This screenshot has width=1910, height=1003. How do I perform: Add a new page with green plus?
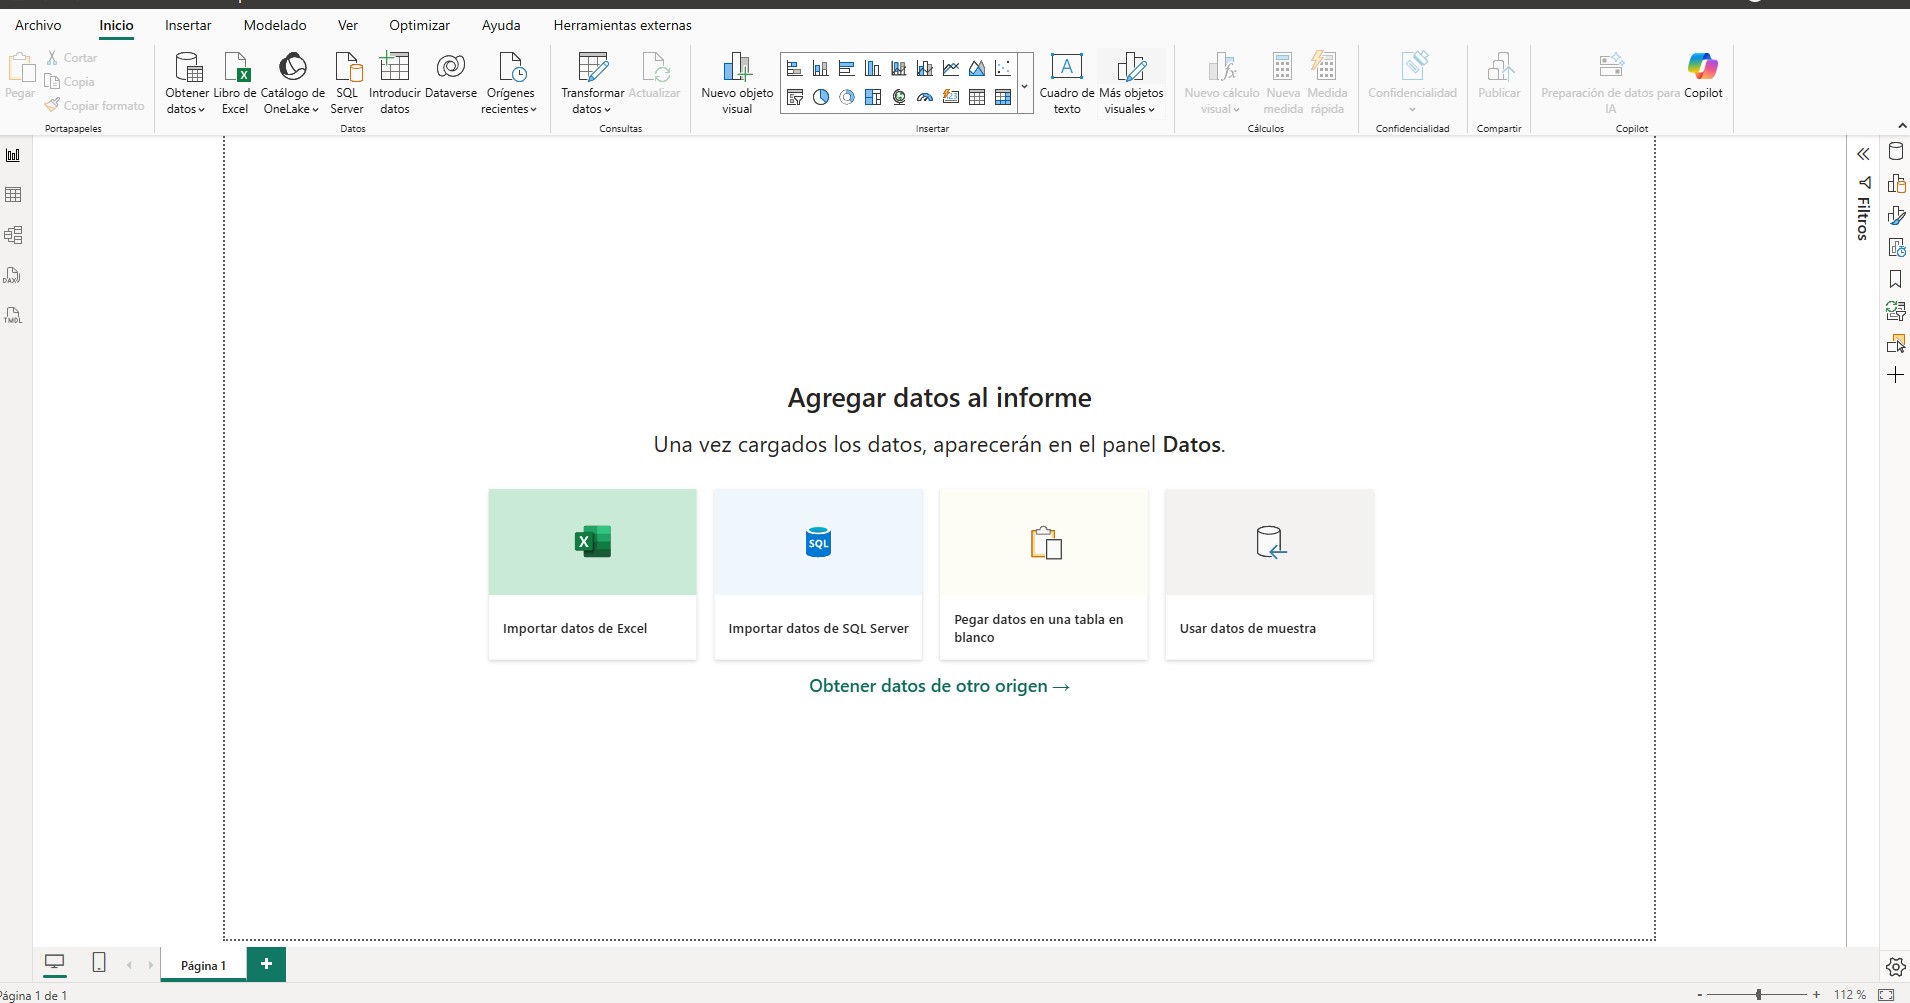click(x=266, y=964)
